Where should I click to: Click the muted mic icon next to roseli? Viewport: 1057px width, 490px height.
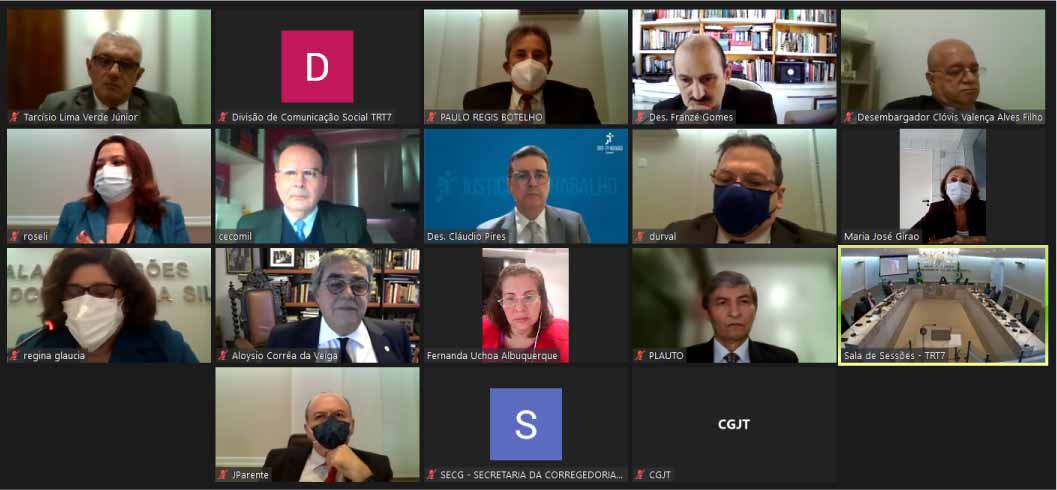15,237
